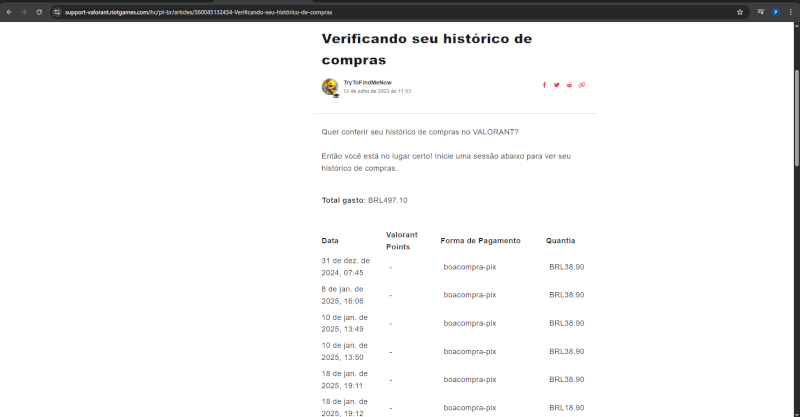Click the "Quantia" column header
Screen dimensions: 800x417
[x=560, y=240]
